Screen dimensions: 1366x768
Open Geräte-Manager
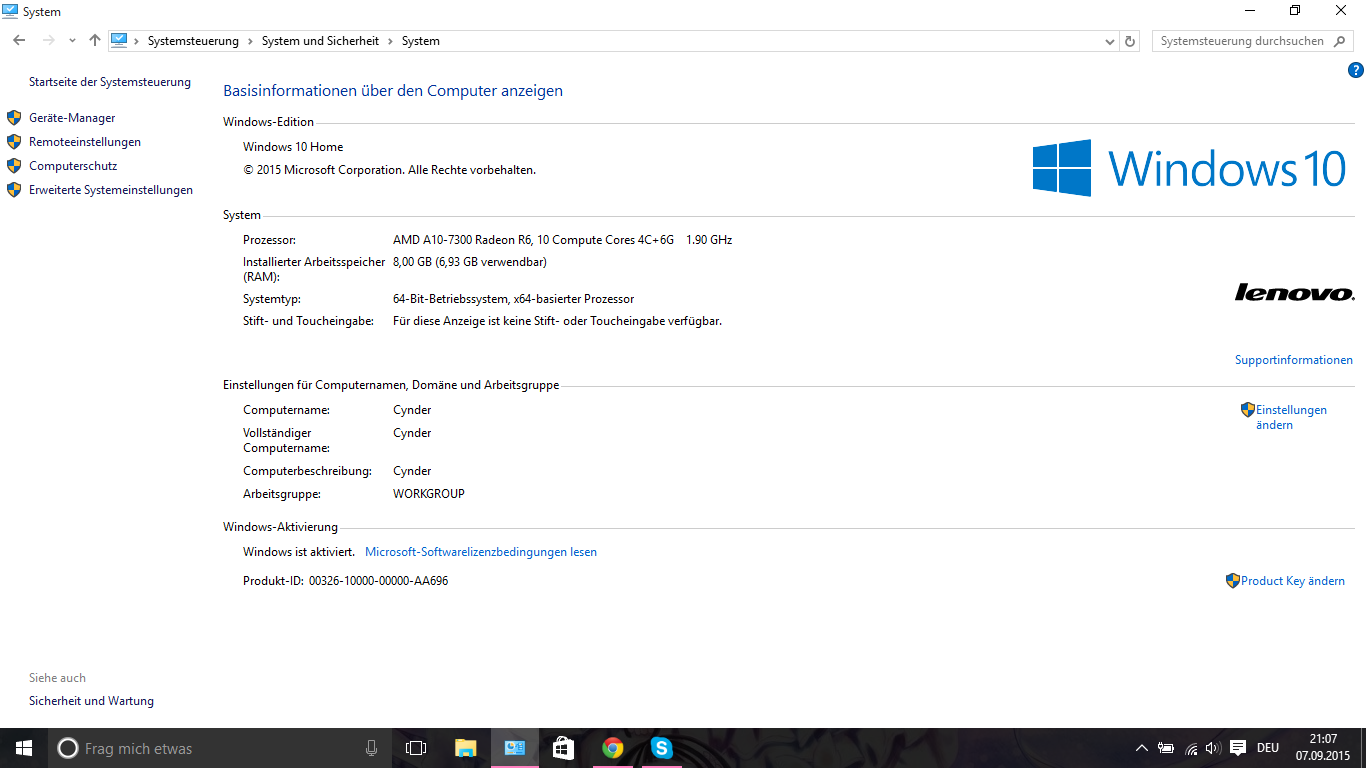point(72,118)
